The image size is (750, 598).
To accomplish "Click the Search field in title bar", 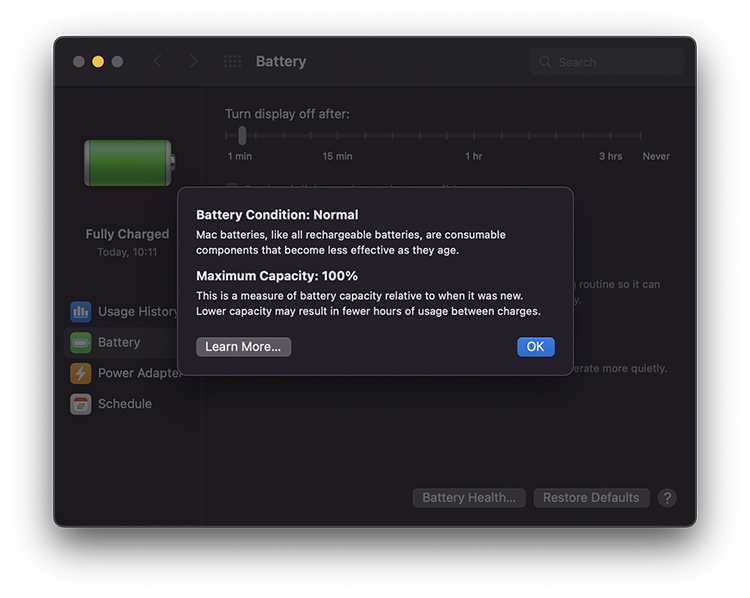I will click(607, 62).
